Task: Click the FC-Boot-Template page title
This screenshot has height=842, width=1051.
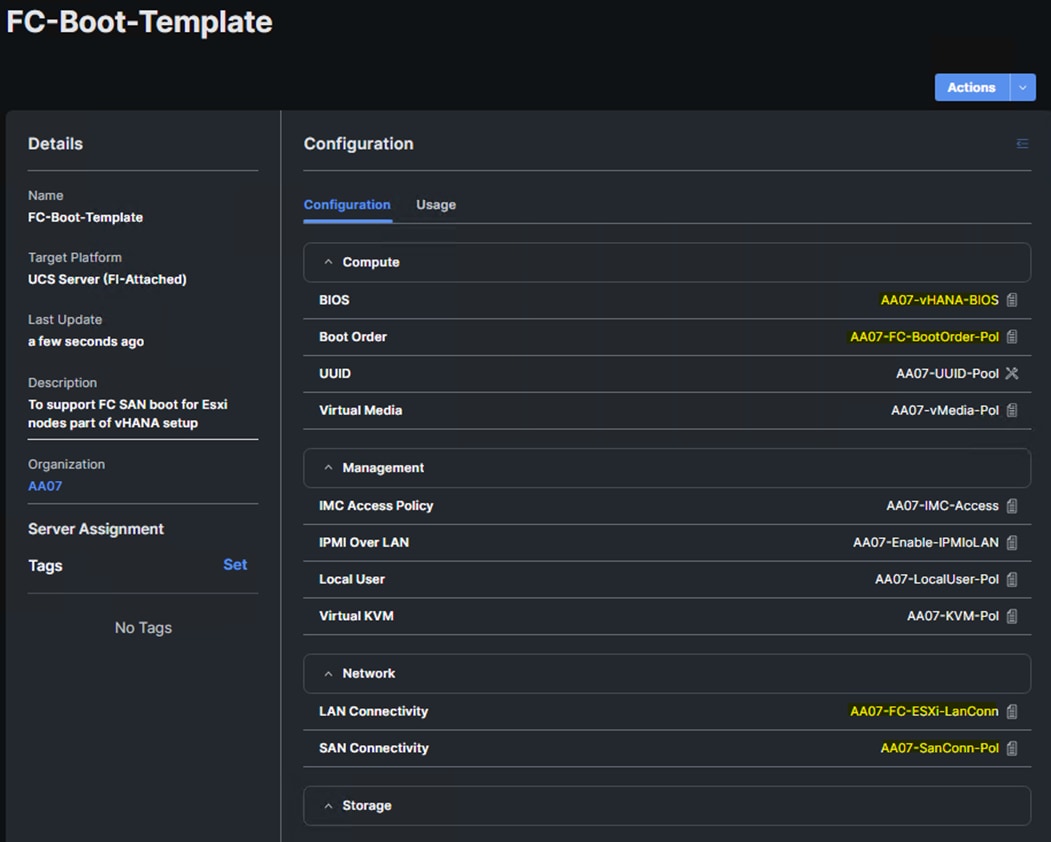Action: tap(139, 21)
